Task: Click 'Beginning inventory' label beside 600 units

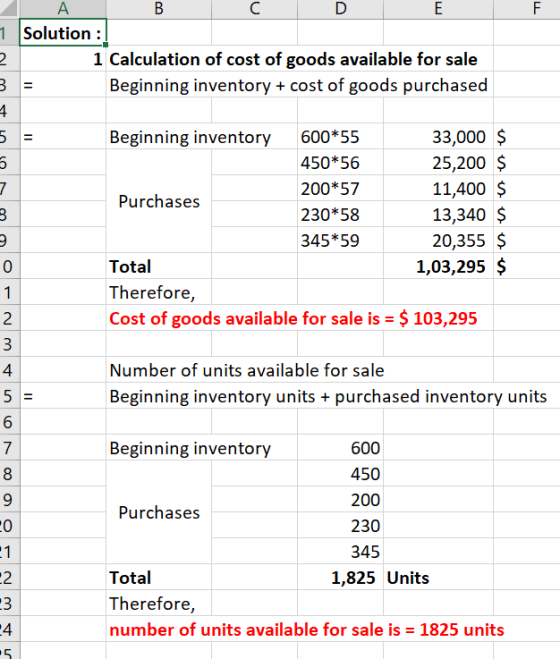Action: click(190, 448)
